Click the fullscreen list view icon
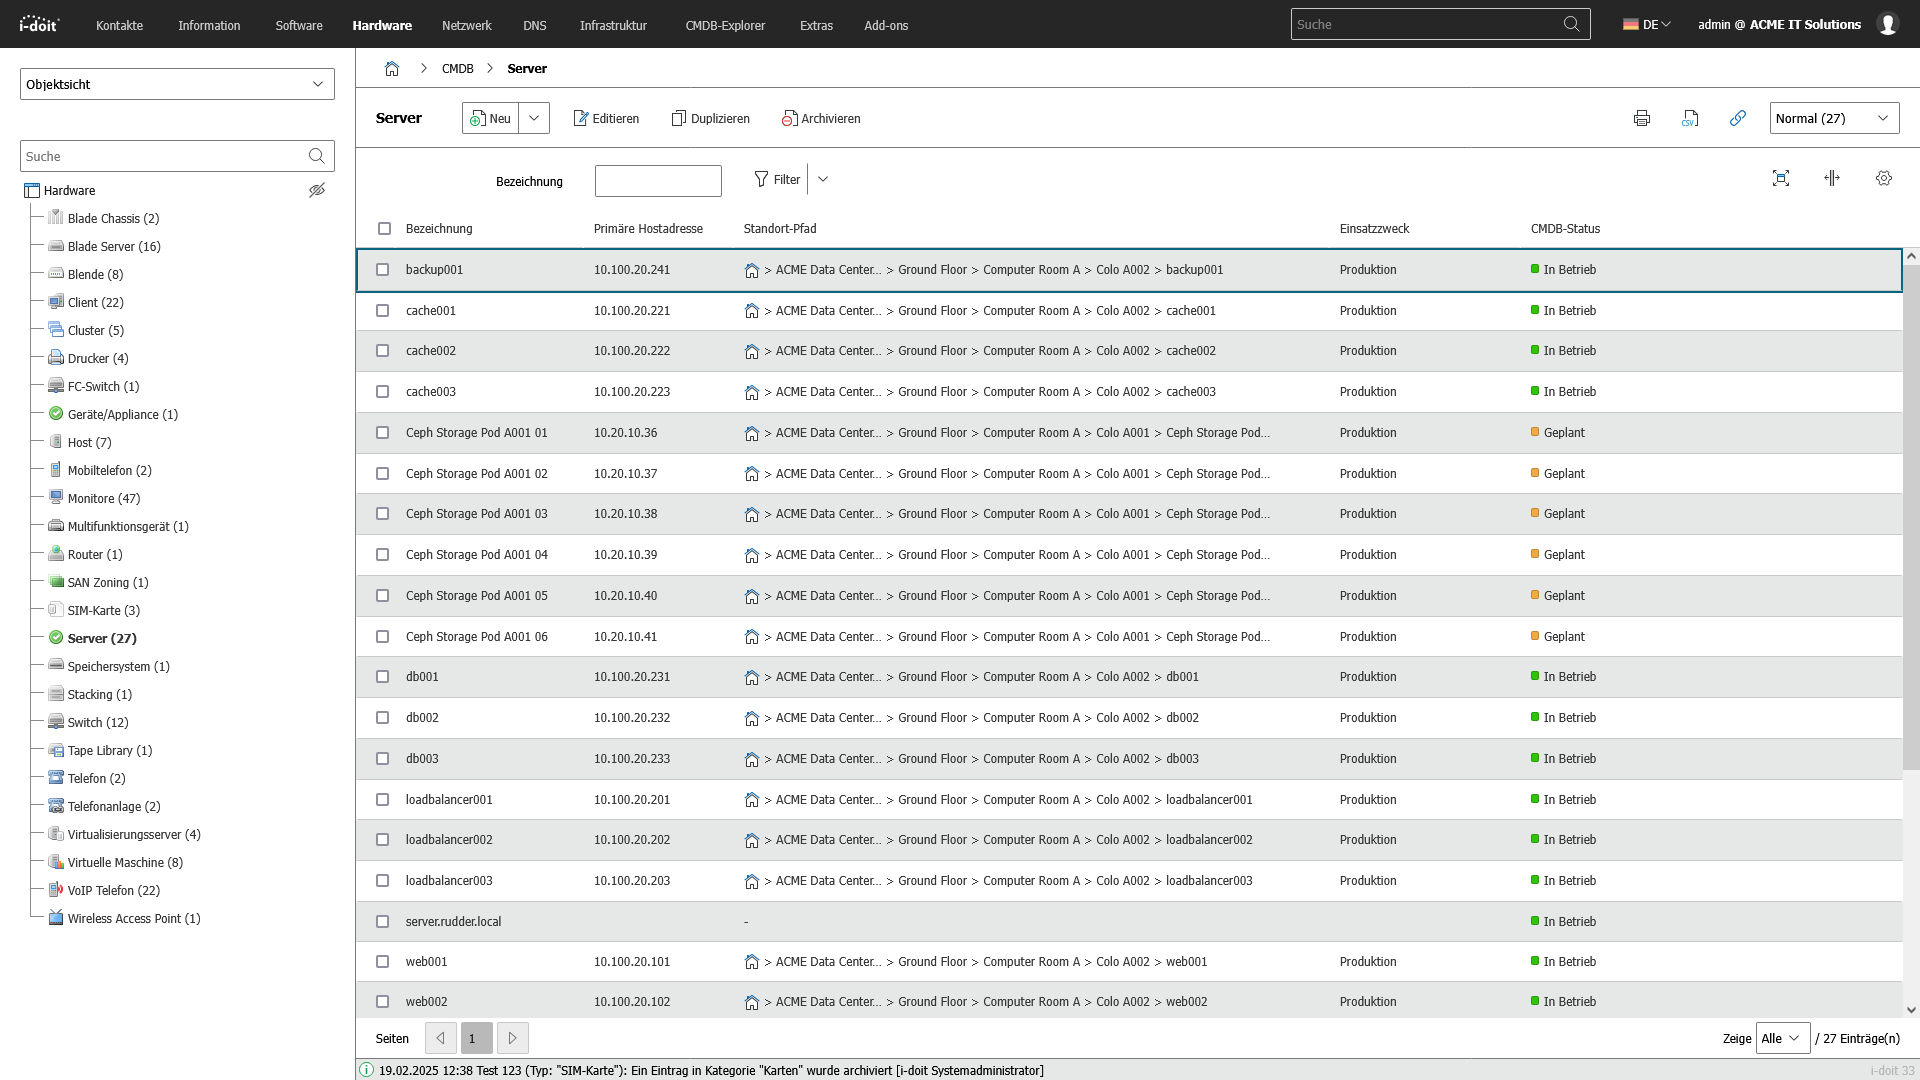This screenshot has width=1920, height=1080. pos(1781,178)
